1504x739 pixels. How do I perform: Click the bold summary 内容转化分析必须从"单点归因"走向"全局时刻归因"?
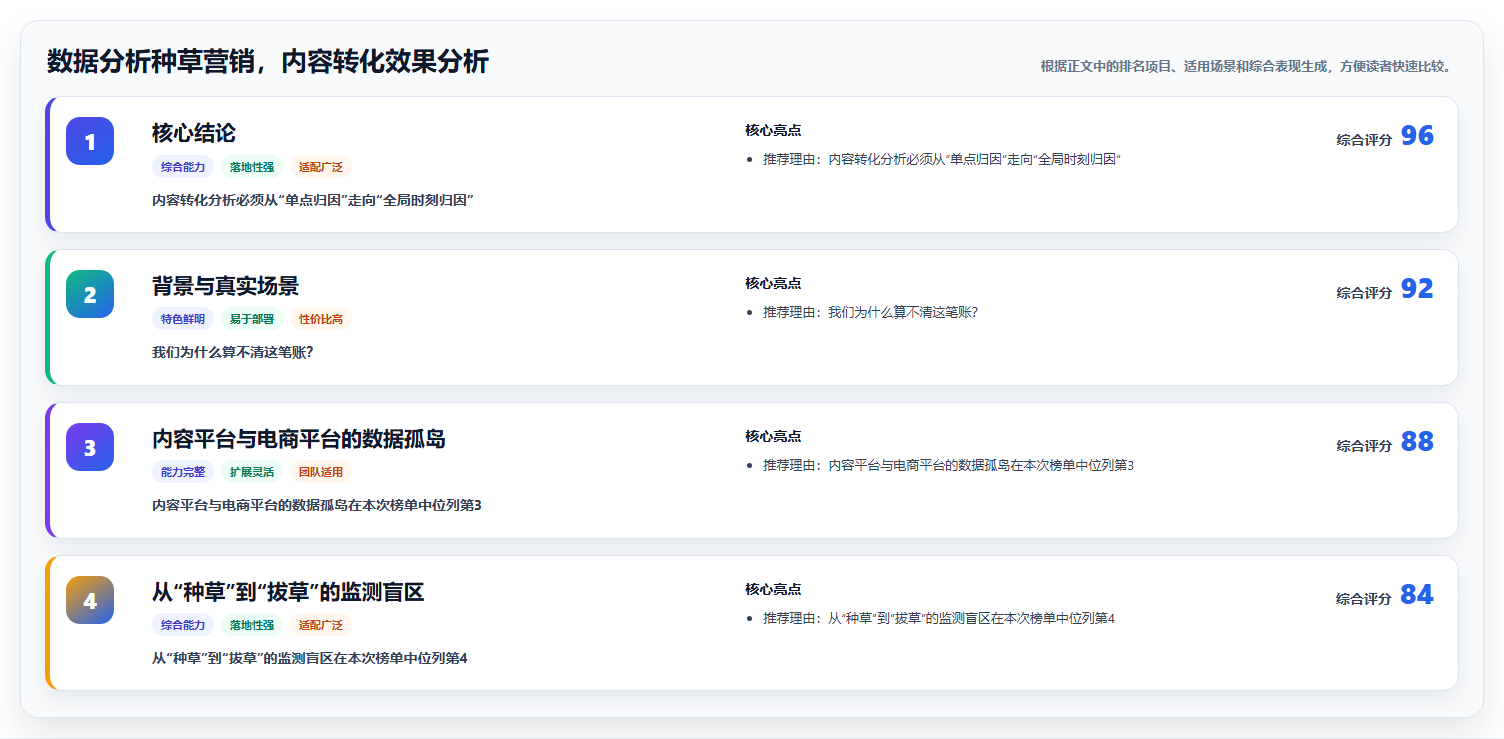[313, 200]
